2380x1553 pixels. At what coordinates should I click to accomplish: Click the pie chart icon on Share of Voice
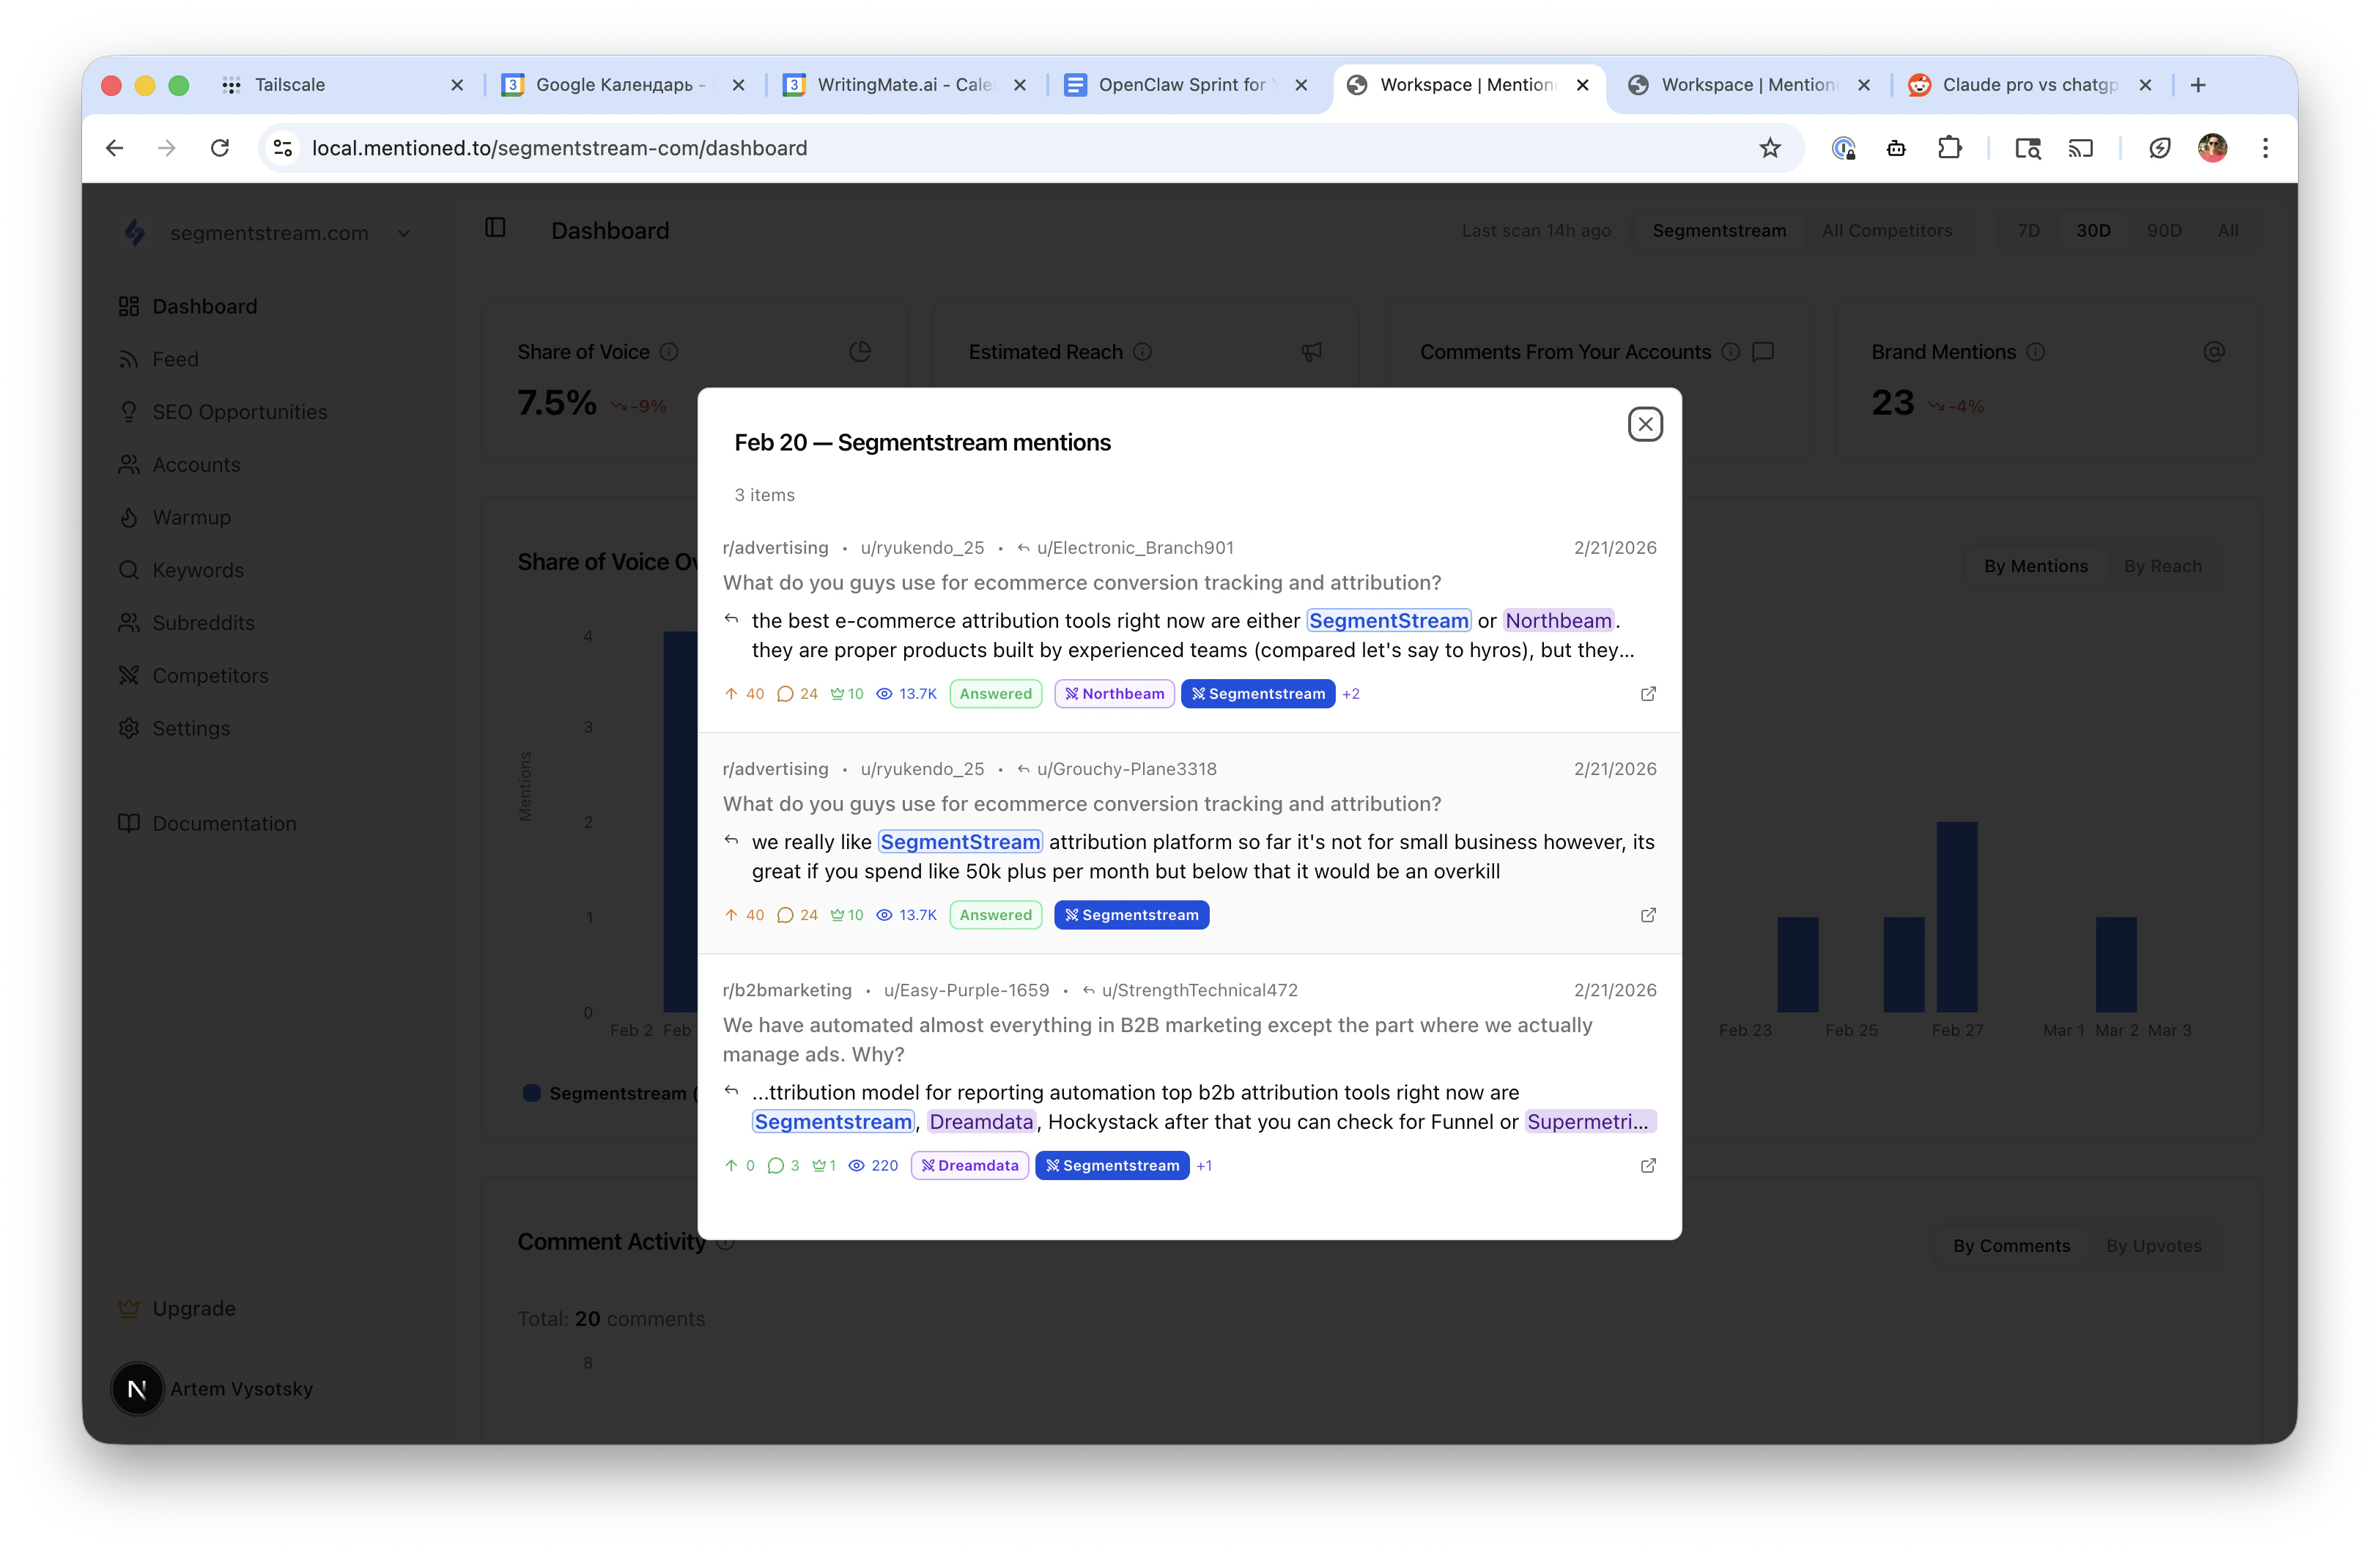[860, 352]
